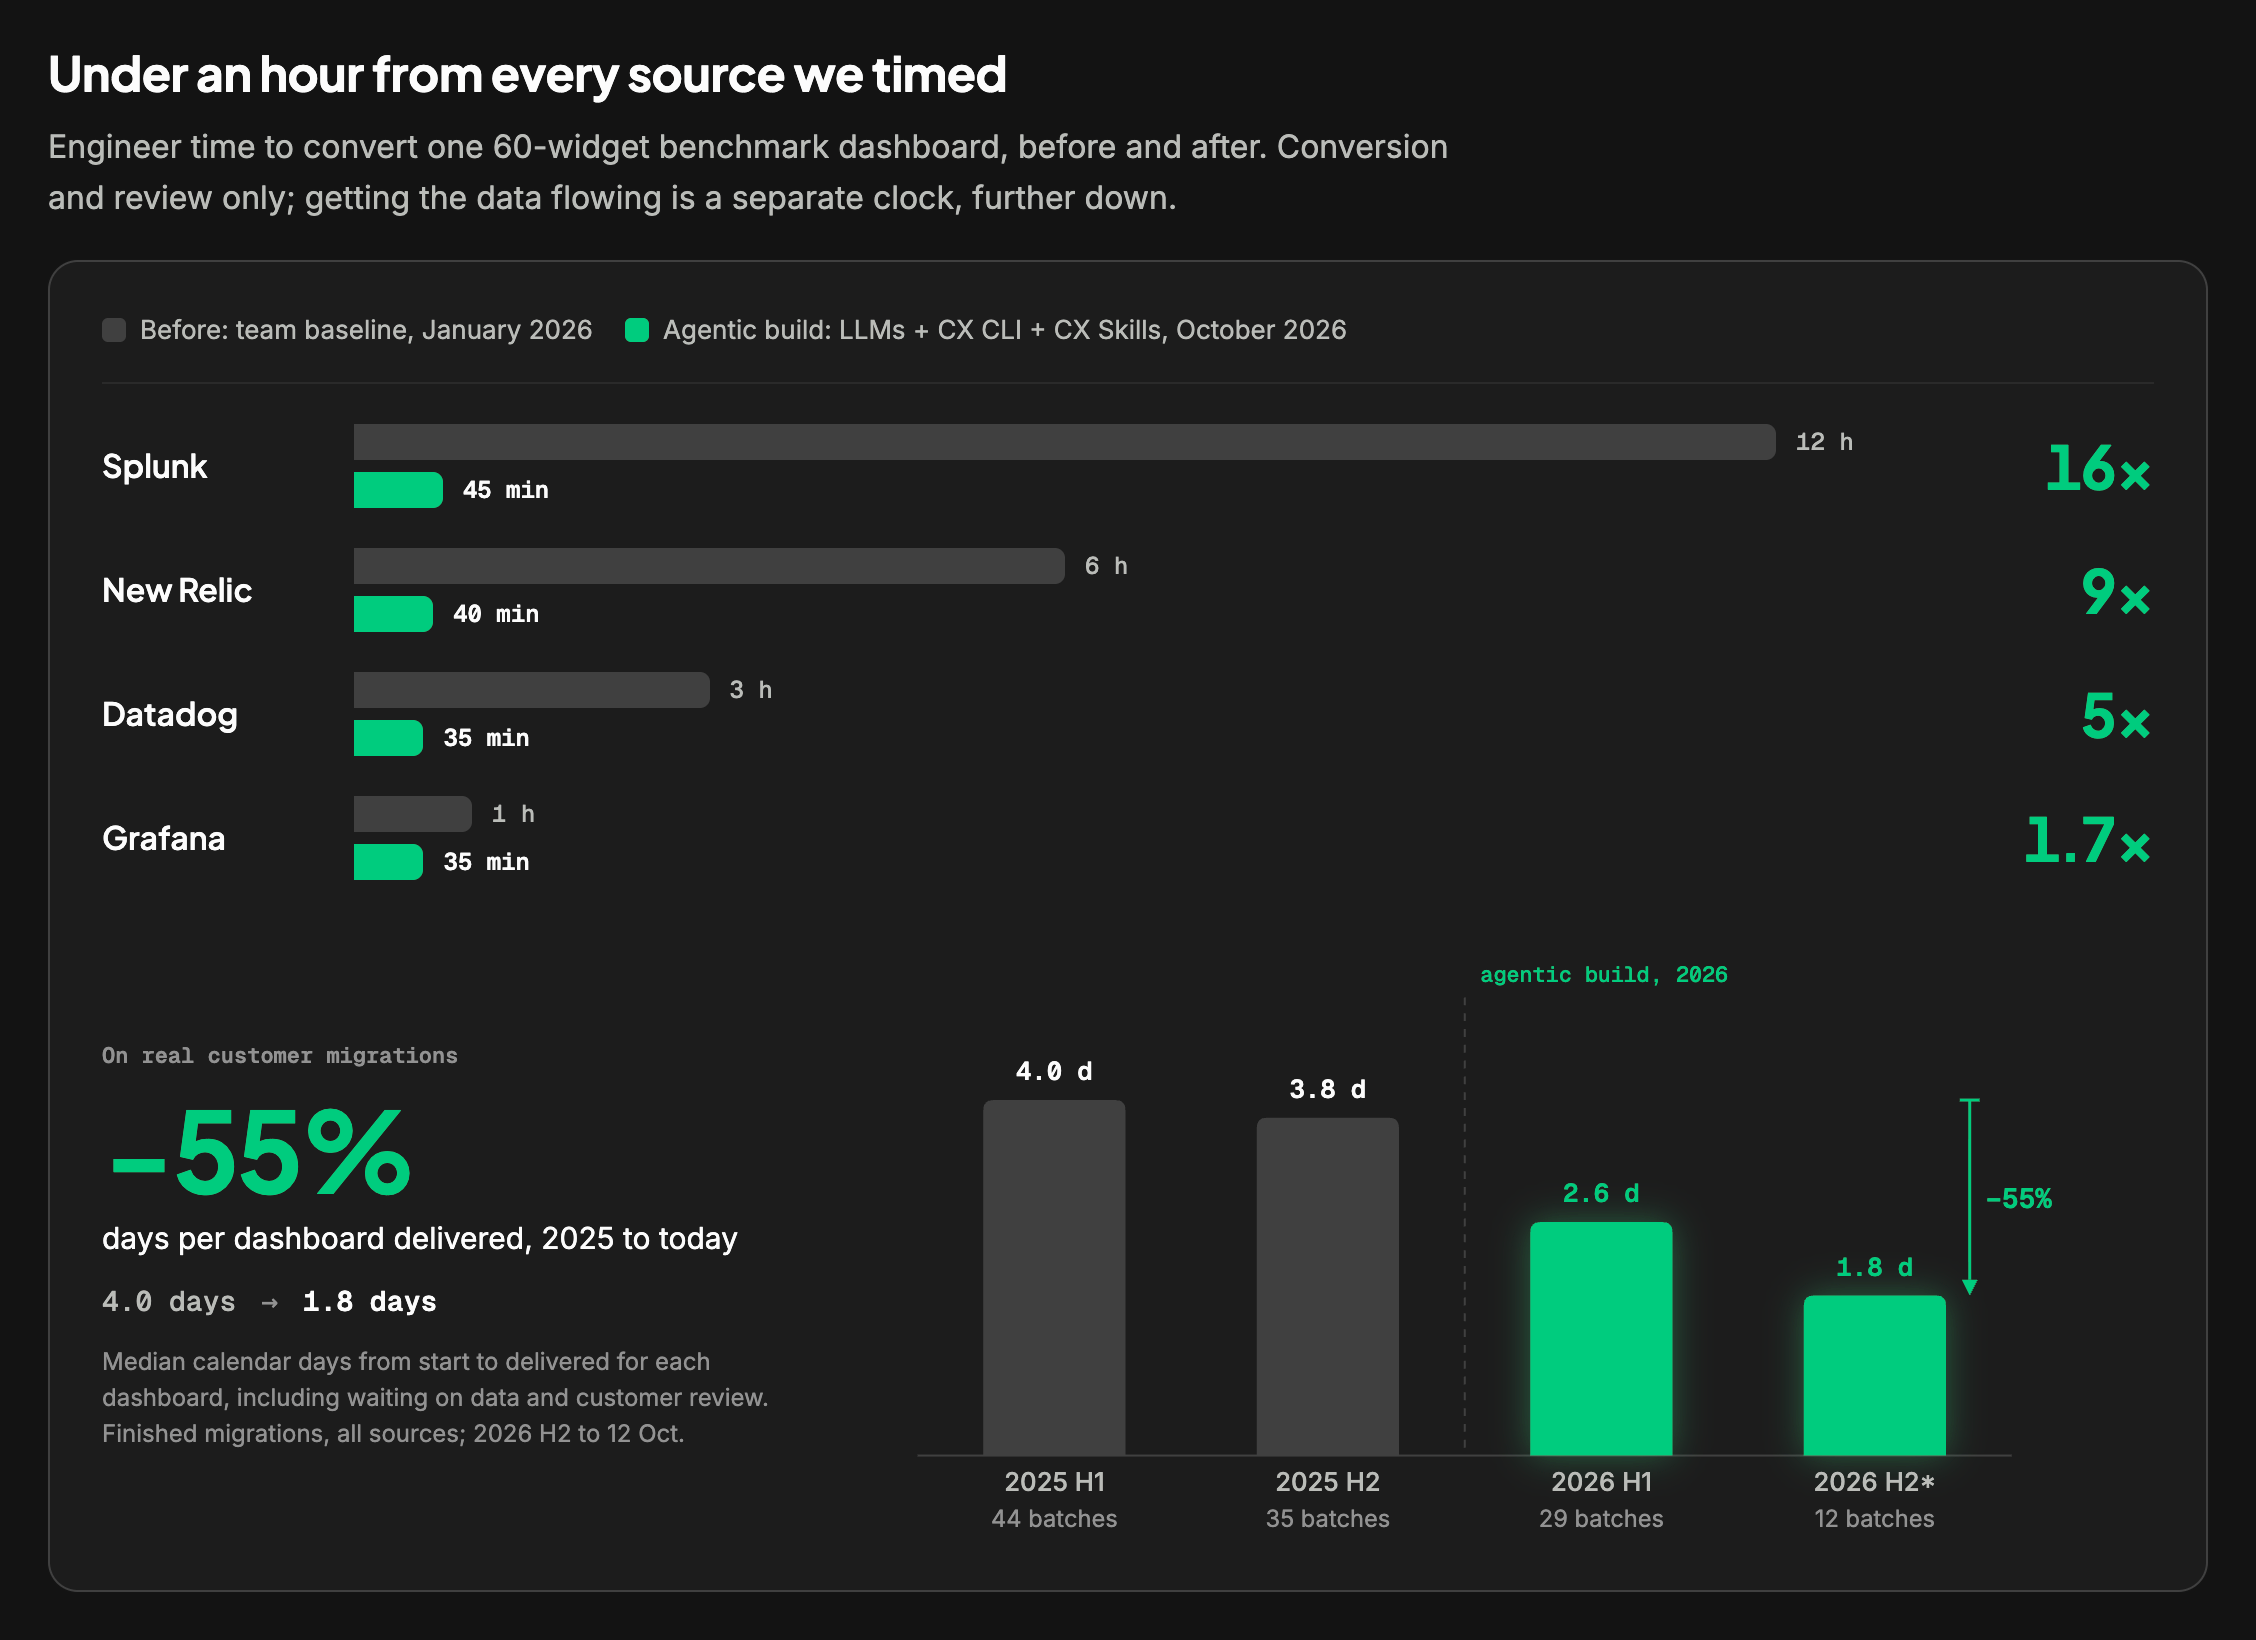
Task: Click the '29 batches' caption
Action: coord(1601,1518)
